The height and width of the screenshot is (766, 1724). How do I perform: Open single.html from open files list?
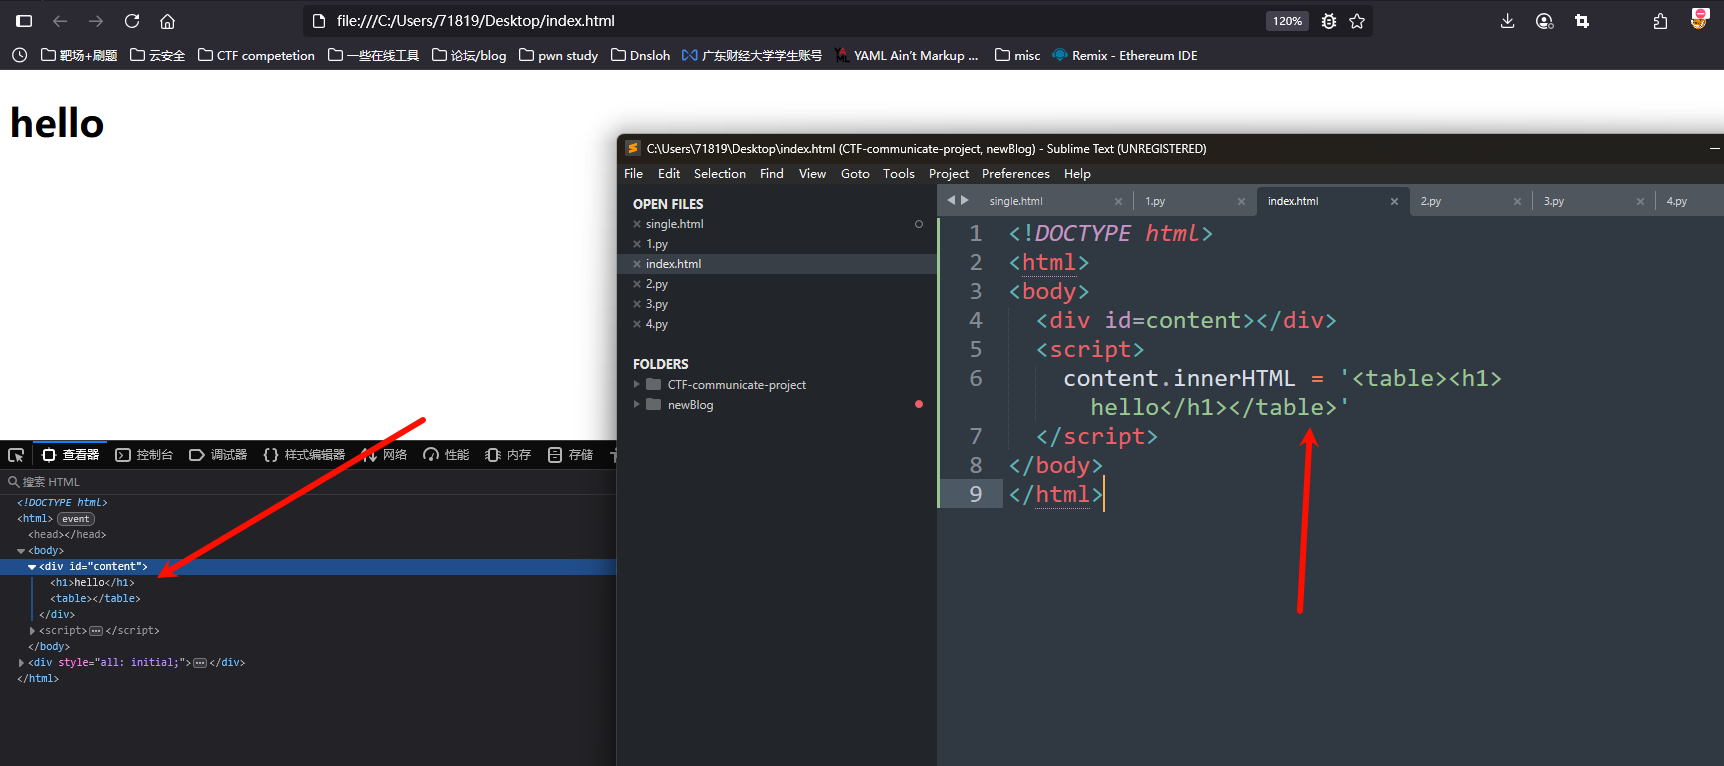tap(675, 224)
